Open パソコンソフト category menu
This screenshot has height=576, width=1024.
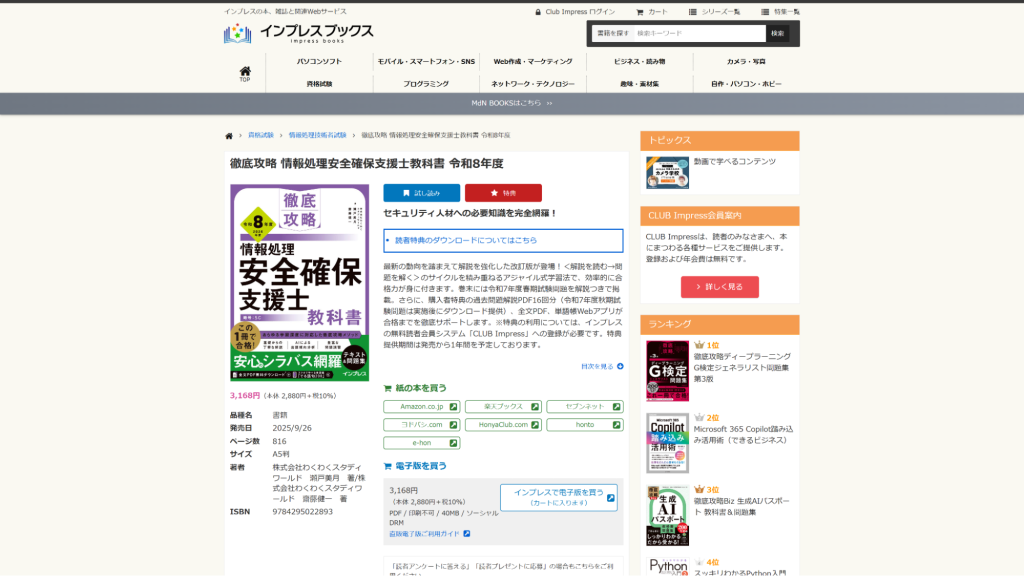point(319,61)
